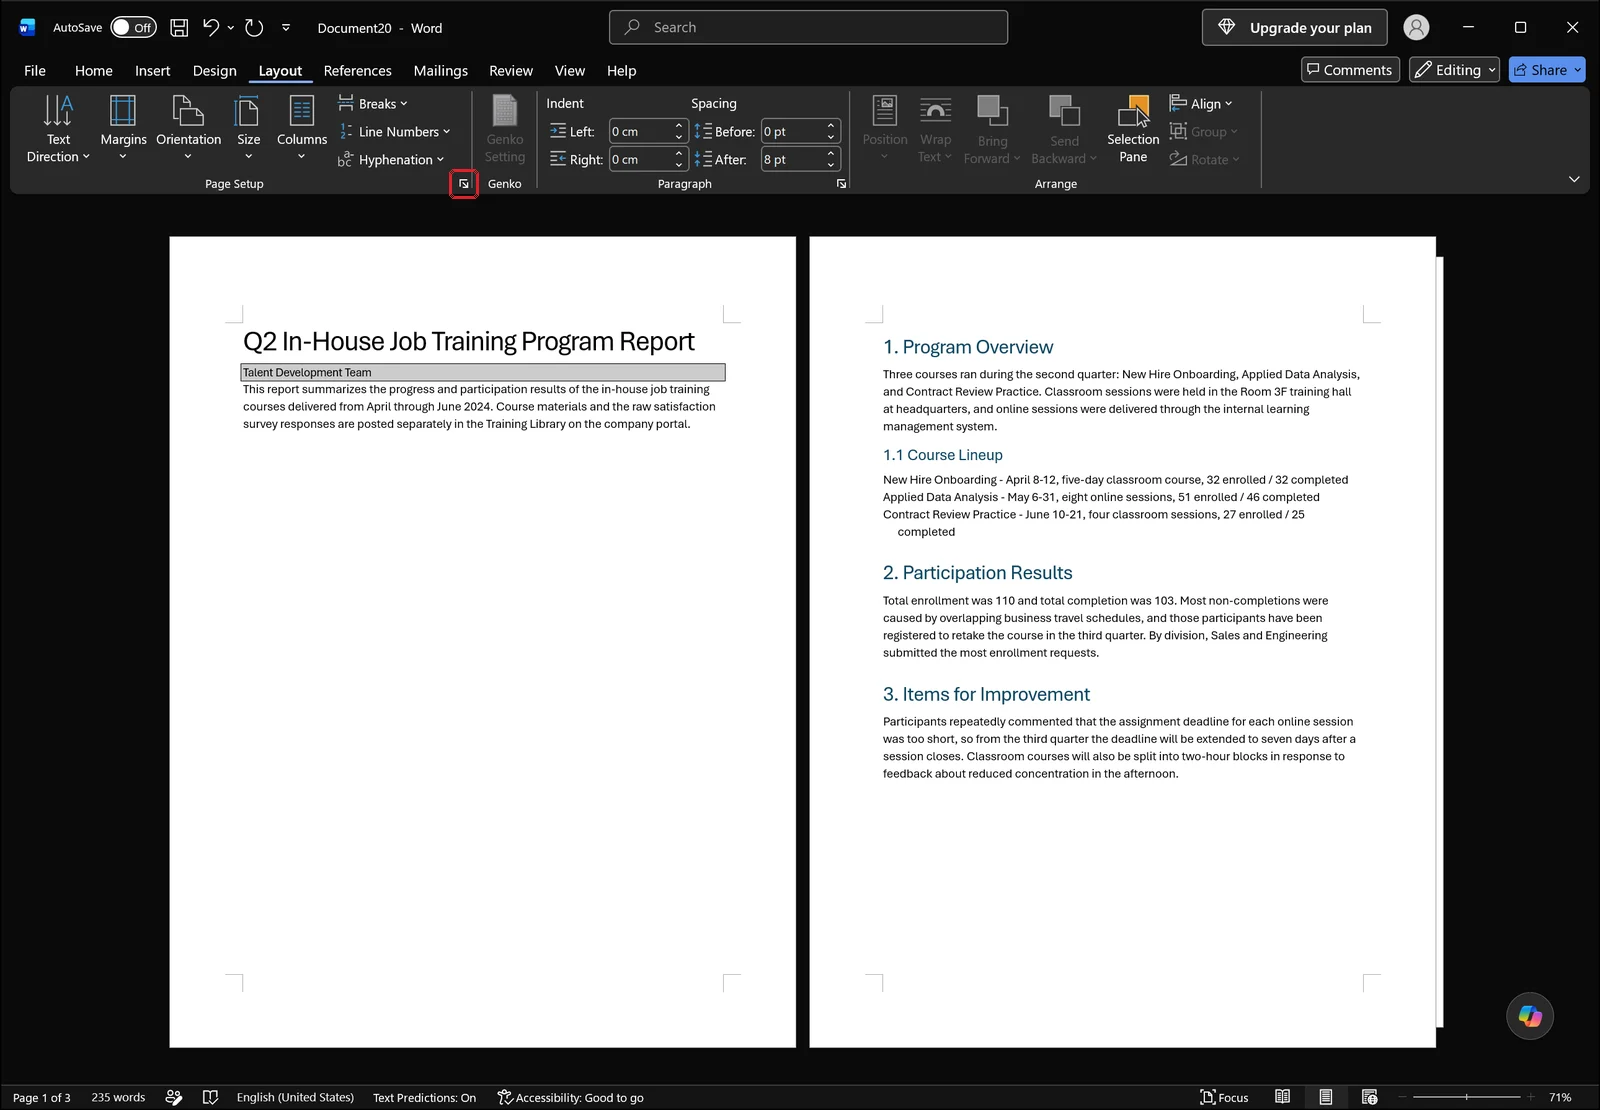
Task: Open the File menu
Action: pos(35,71)
